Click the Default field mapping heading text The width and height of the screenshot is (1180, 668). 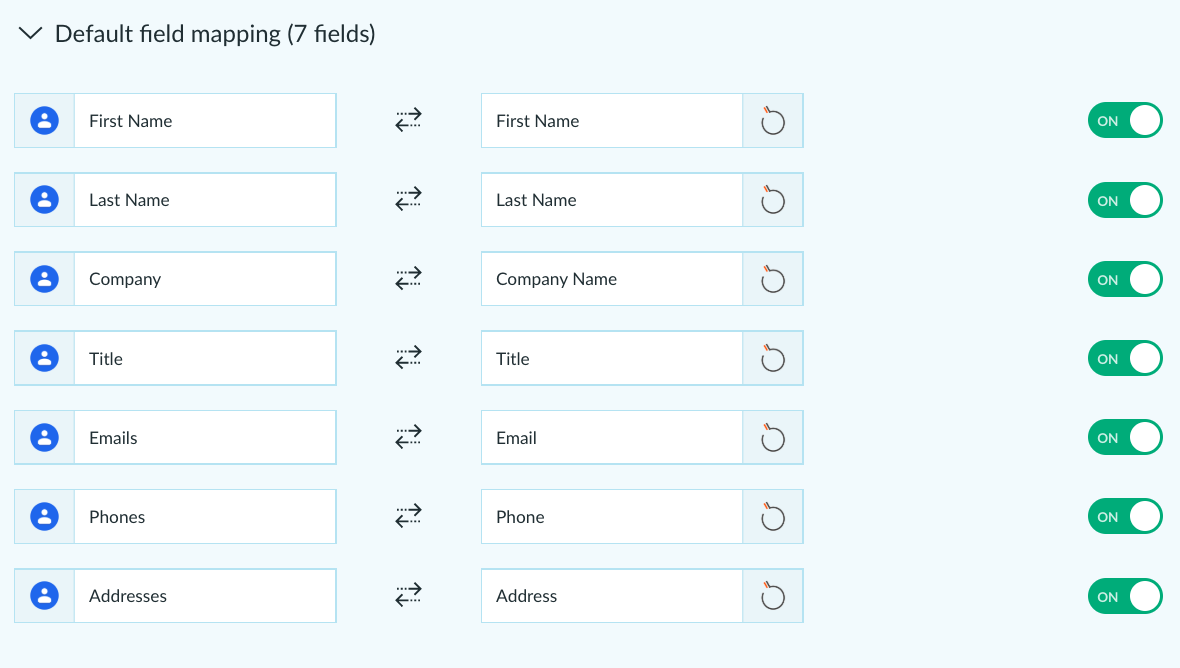coord(215,34)
